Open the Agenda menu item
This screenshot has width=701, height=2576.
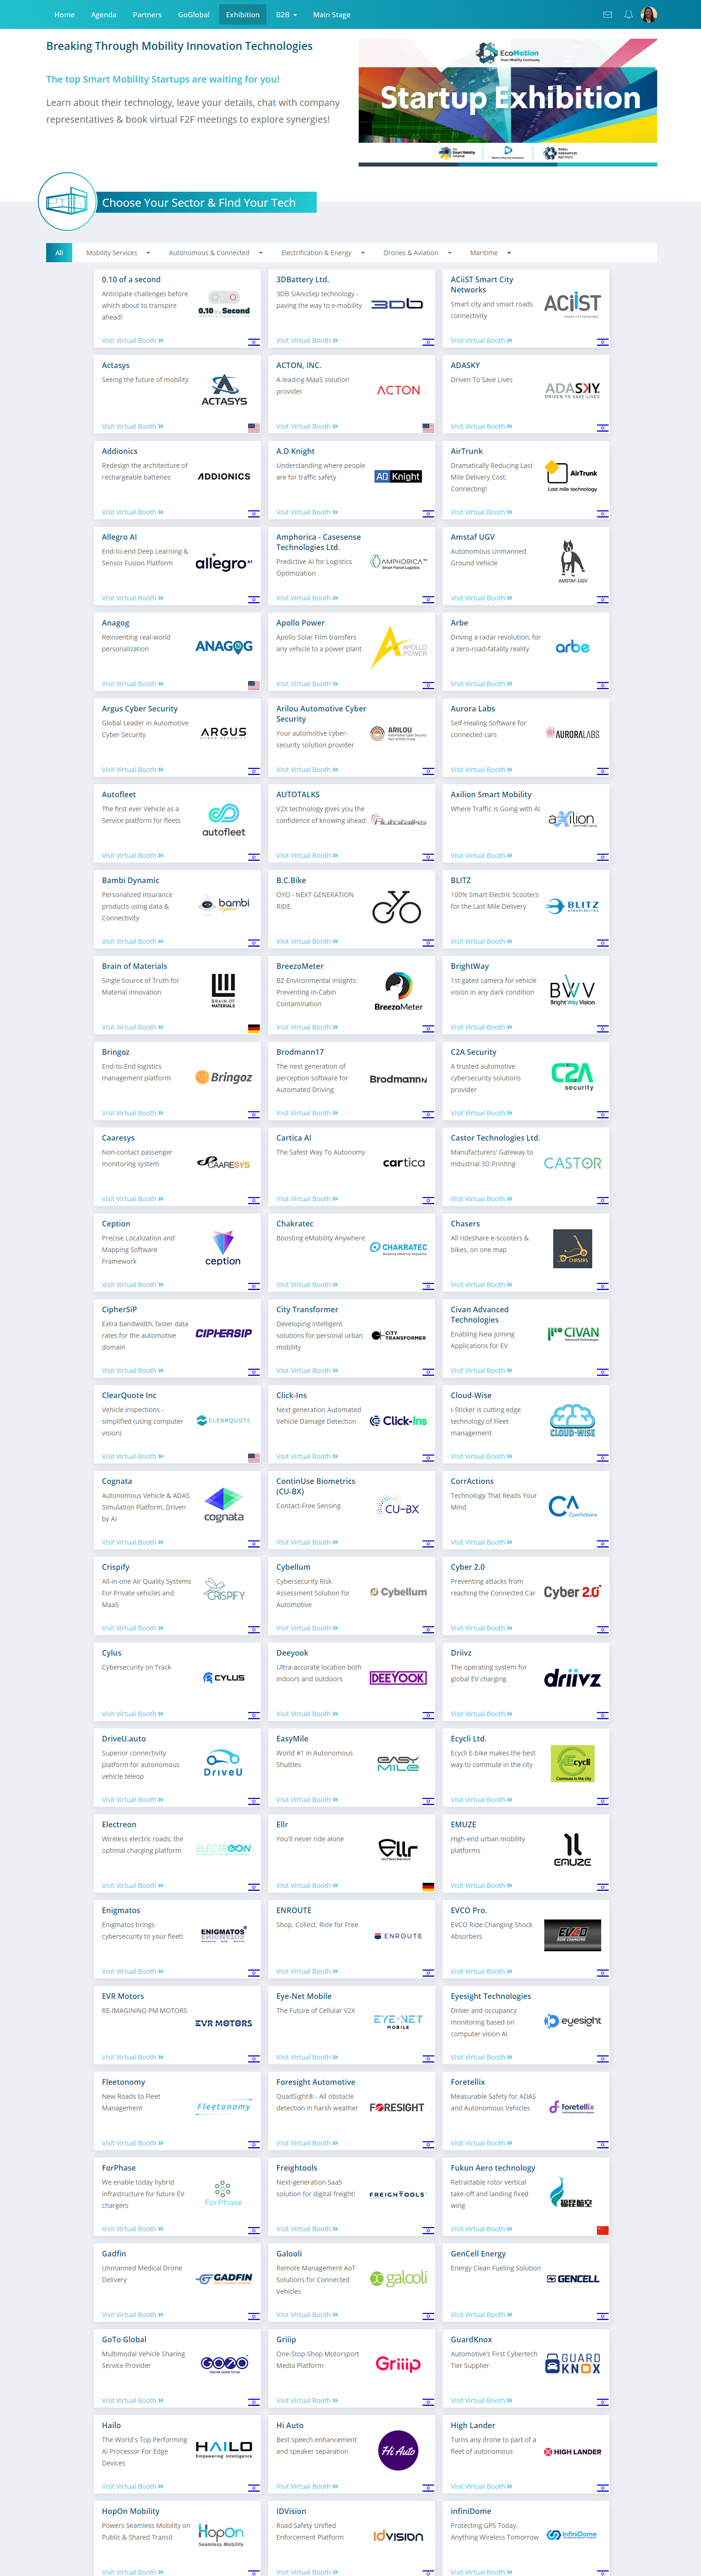104,15
